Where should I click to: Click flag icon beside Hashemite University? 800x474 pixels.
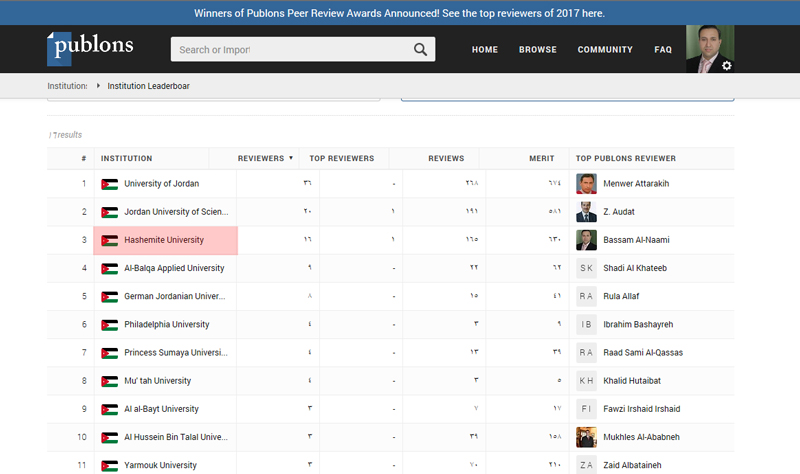point(109,240)
